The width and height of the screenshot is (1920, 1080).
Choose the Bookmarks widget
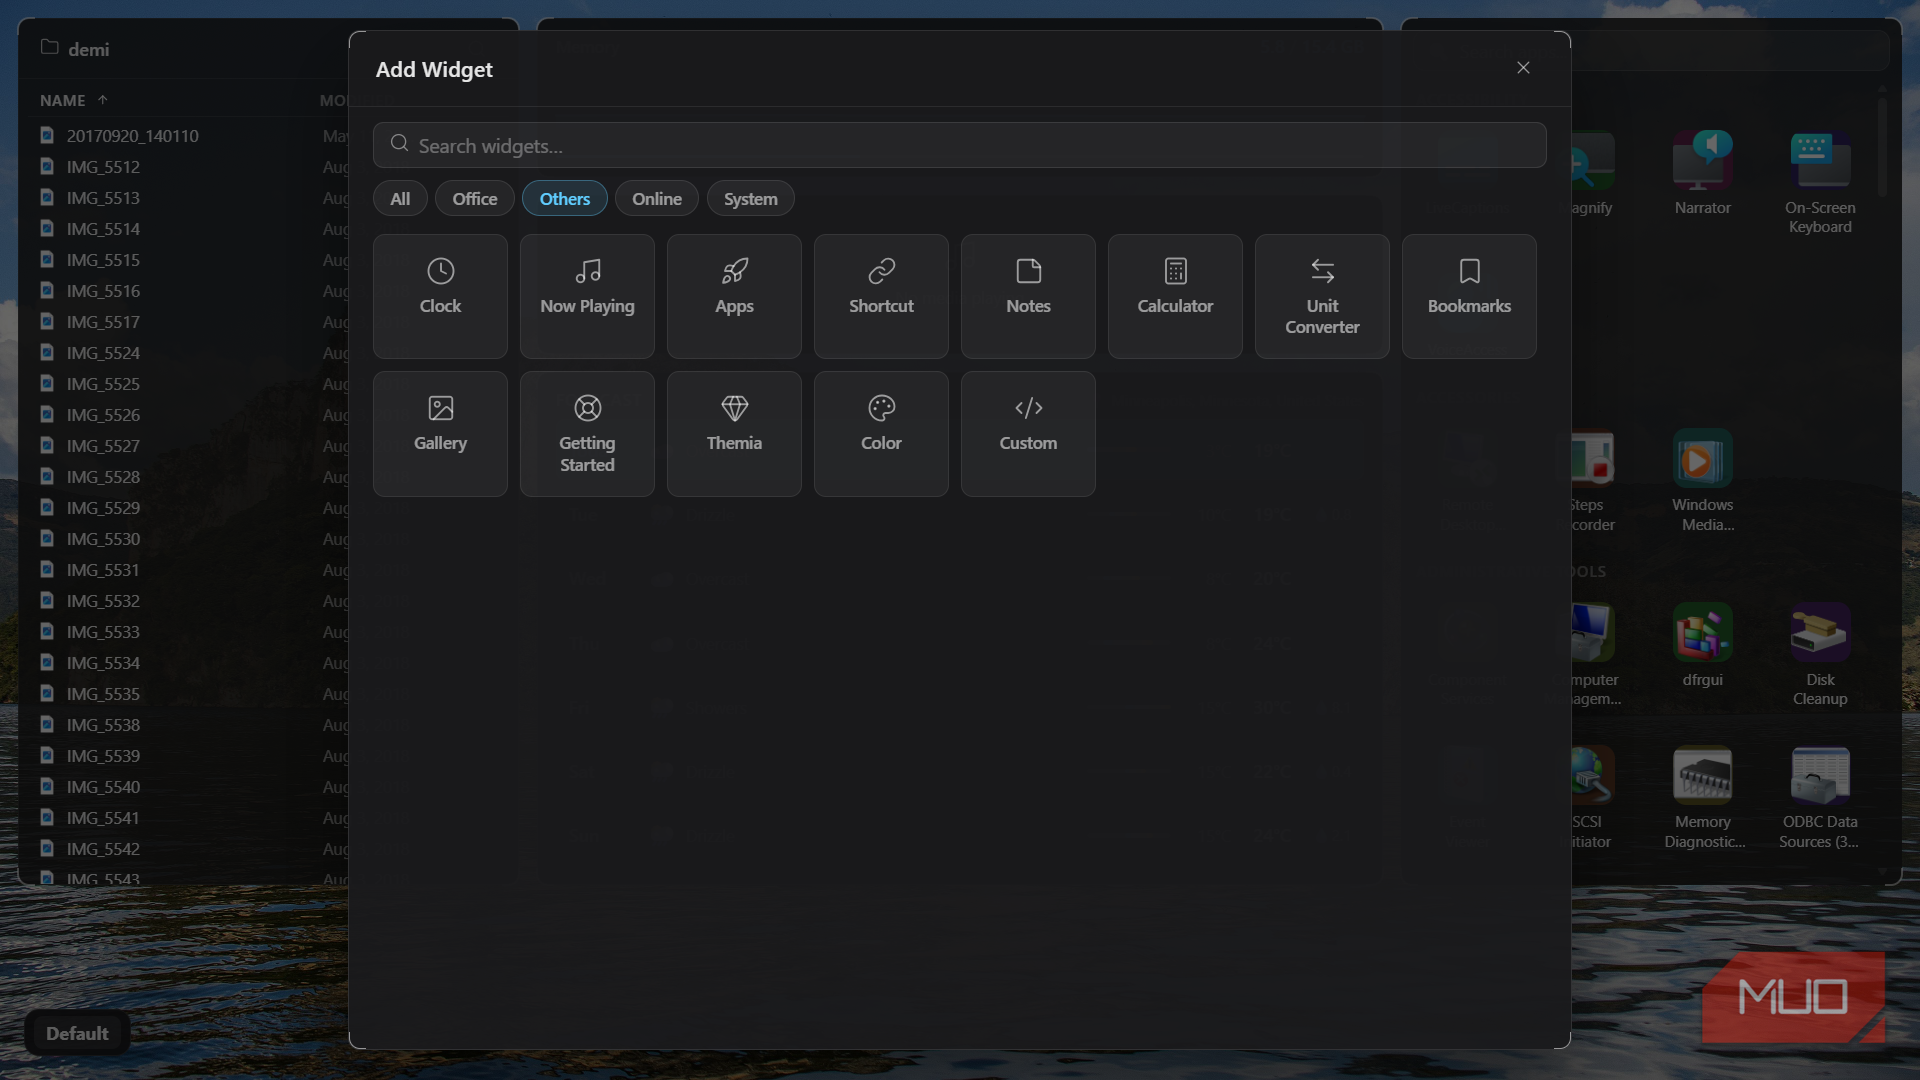coord(1469,296)
